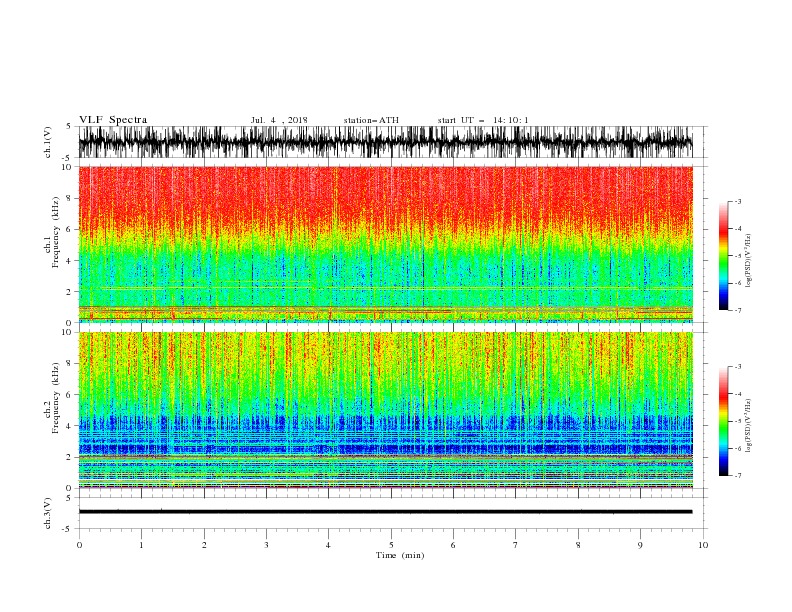Click the ch.2 PSD color bar

pyautogui.click(x=723, y=421)
